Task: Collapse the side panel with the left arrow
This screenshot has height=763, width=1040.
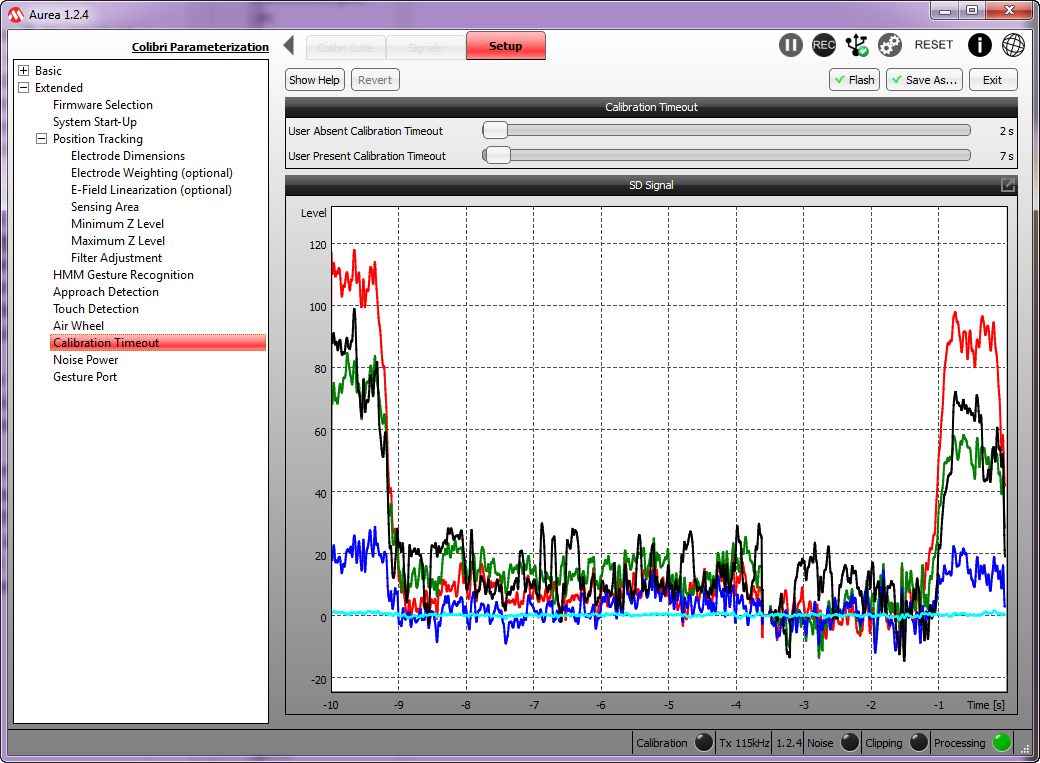Action: tap(289, 45)
